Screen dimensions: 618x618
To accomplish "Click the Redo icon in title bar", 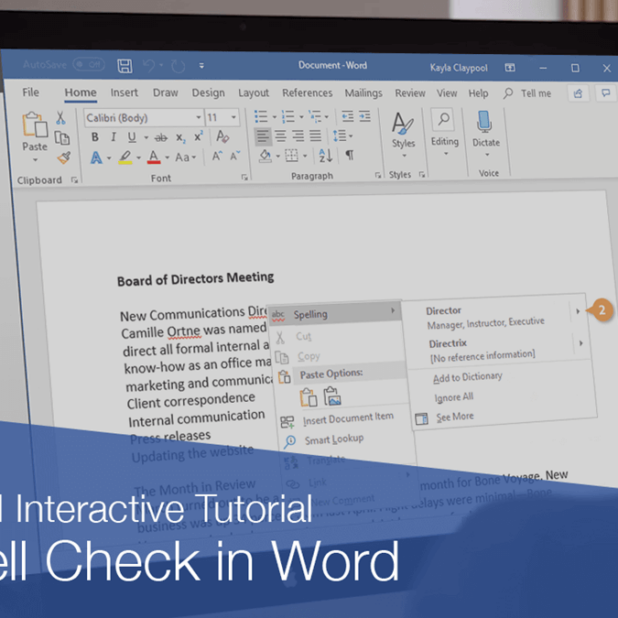I will [178, 66].
